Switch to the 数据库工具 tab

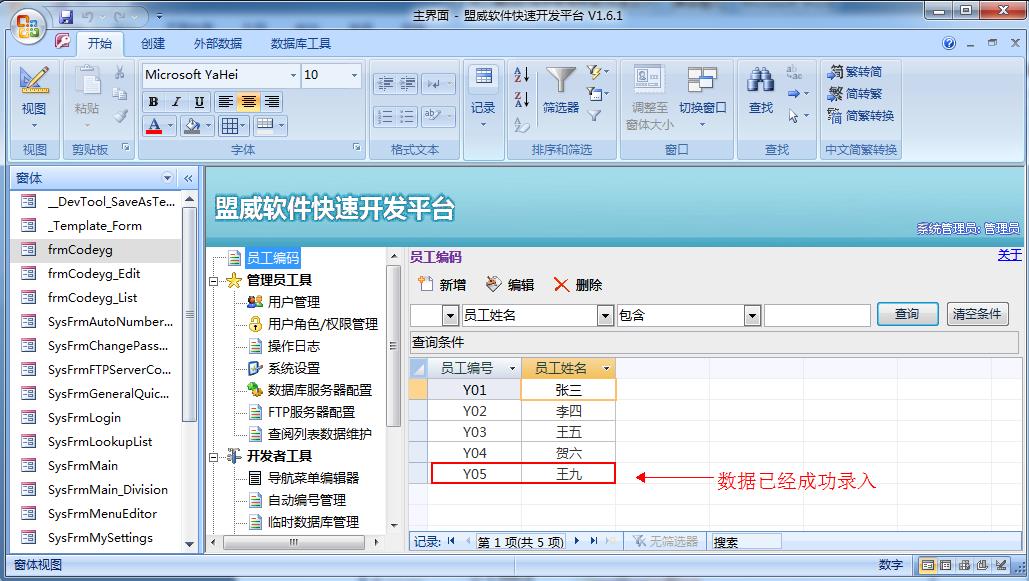click(301, 43)
